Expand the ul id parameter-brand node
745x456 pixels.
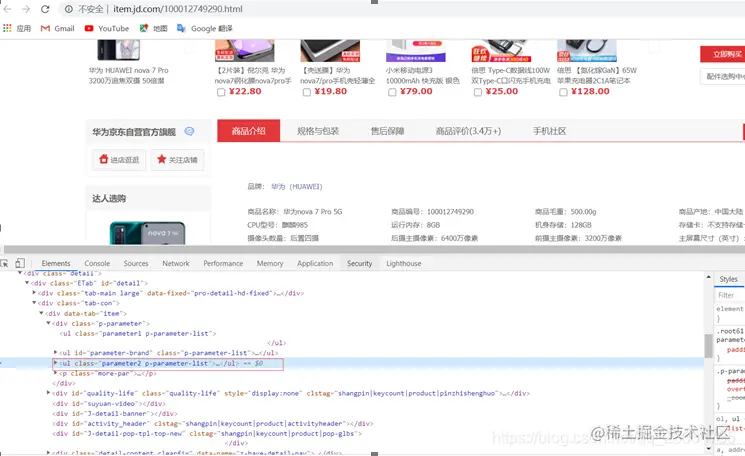pos(56,352)
